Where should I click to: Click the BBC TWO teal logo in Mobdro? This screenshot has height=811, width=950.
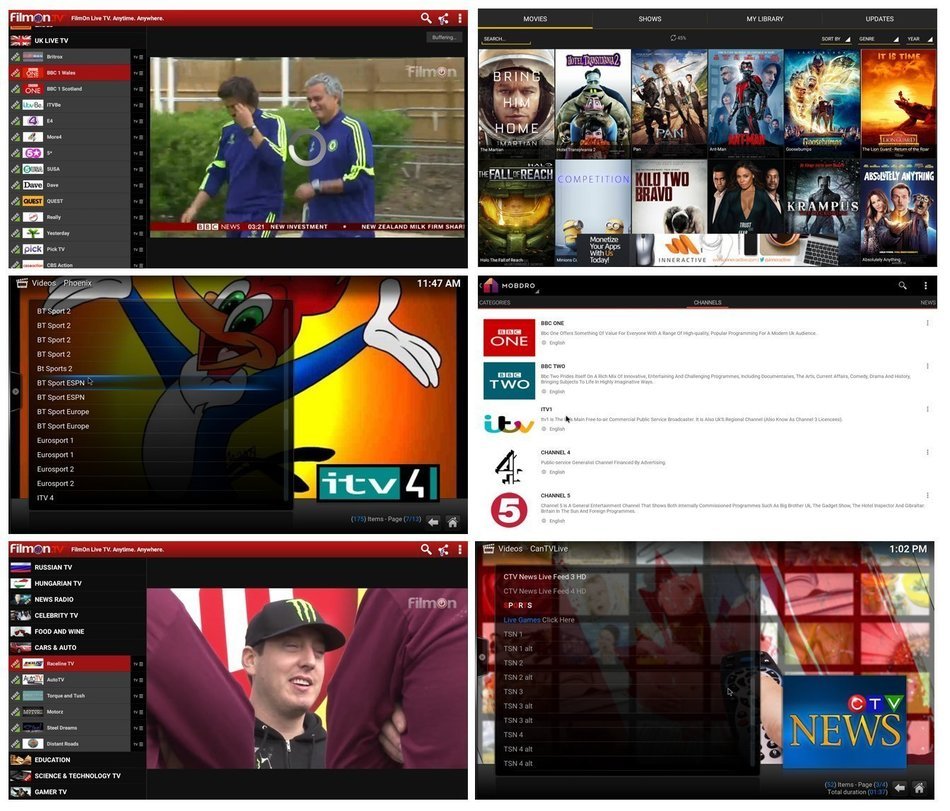point(509,381)
